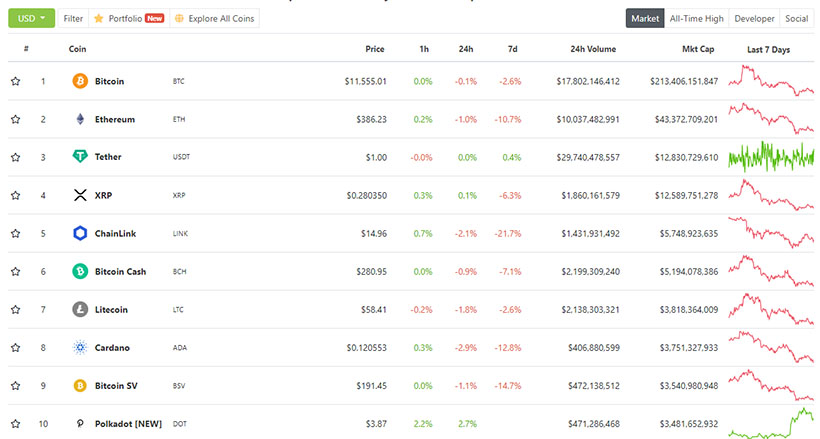Screen dimensions: 820x439
Task: Switch to the Developer tab
Action: (x=754, y=18)
